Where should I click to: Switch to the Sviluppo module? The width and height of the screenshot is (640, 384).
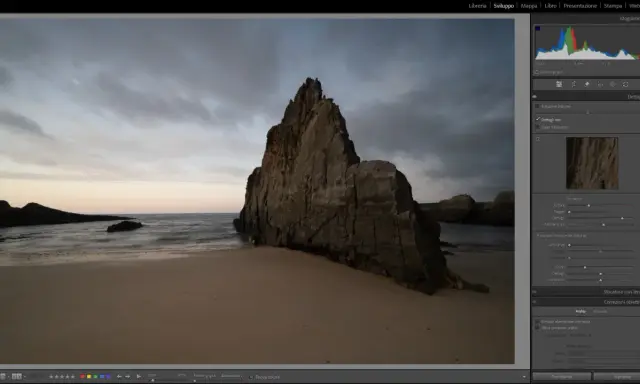point(504,6)
